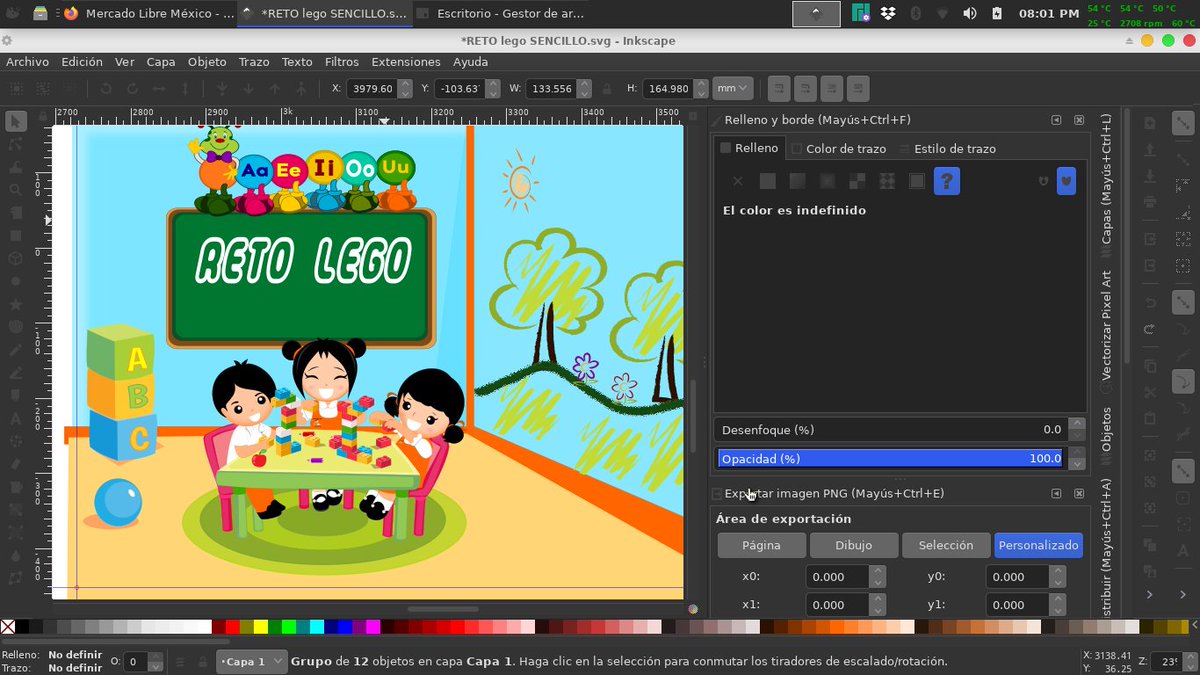Toggle second affect rounded-corners scaling button
The width and height of the screenshot is (1200, 675).
point(806,88)
